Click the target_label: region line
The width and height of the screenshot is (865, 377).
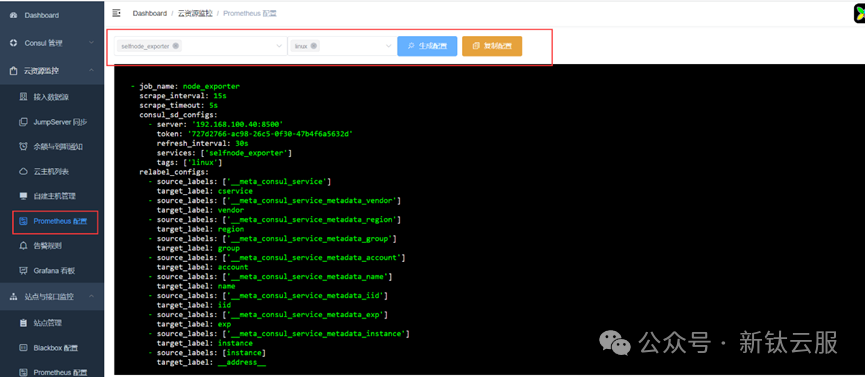click(x=200, y=229)
